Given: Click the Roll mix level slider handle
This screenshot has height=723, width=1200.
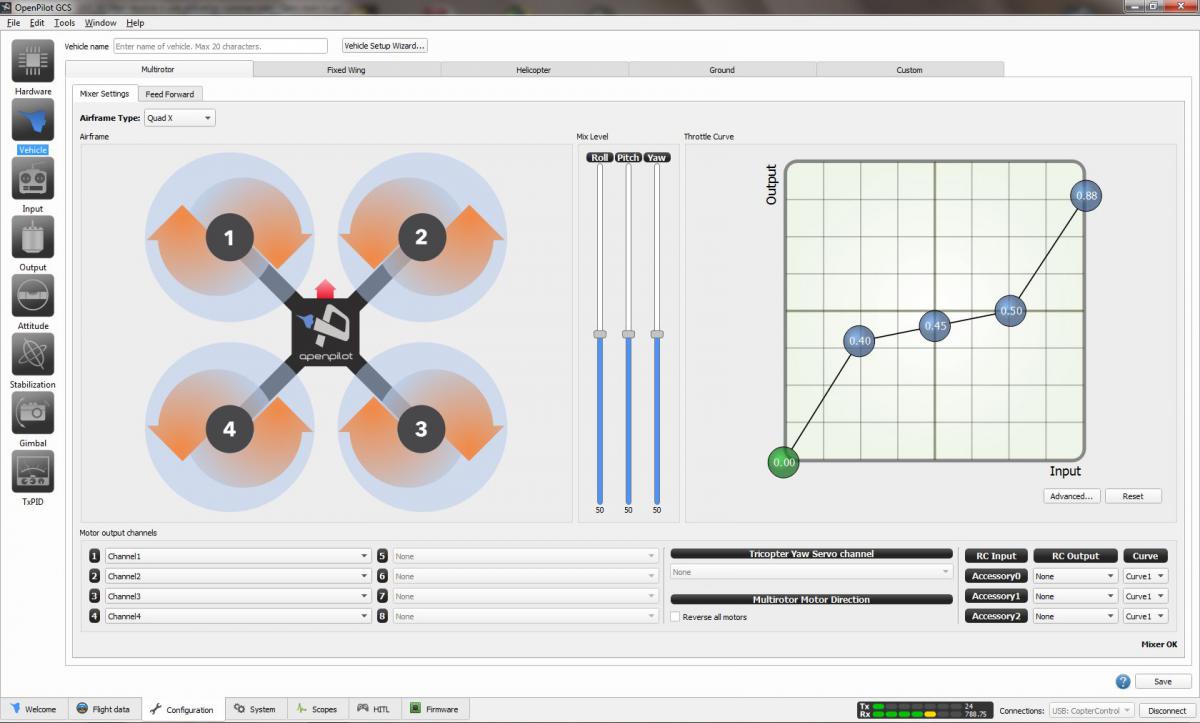Looking at the screenshot, I should pos(600,334).
